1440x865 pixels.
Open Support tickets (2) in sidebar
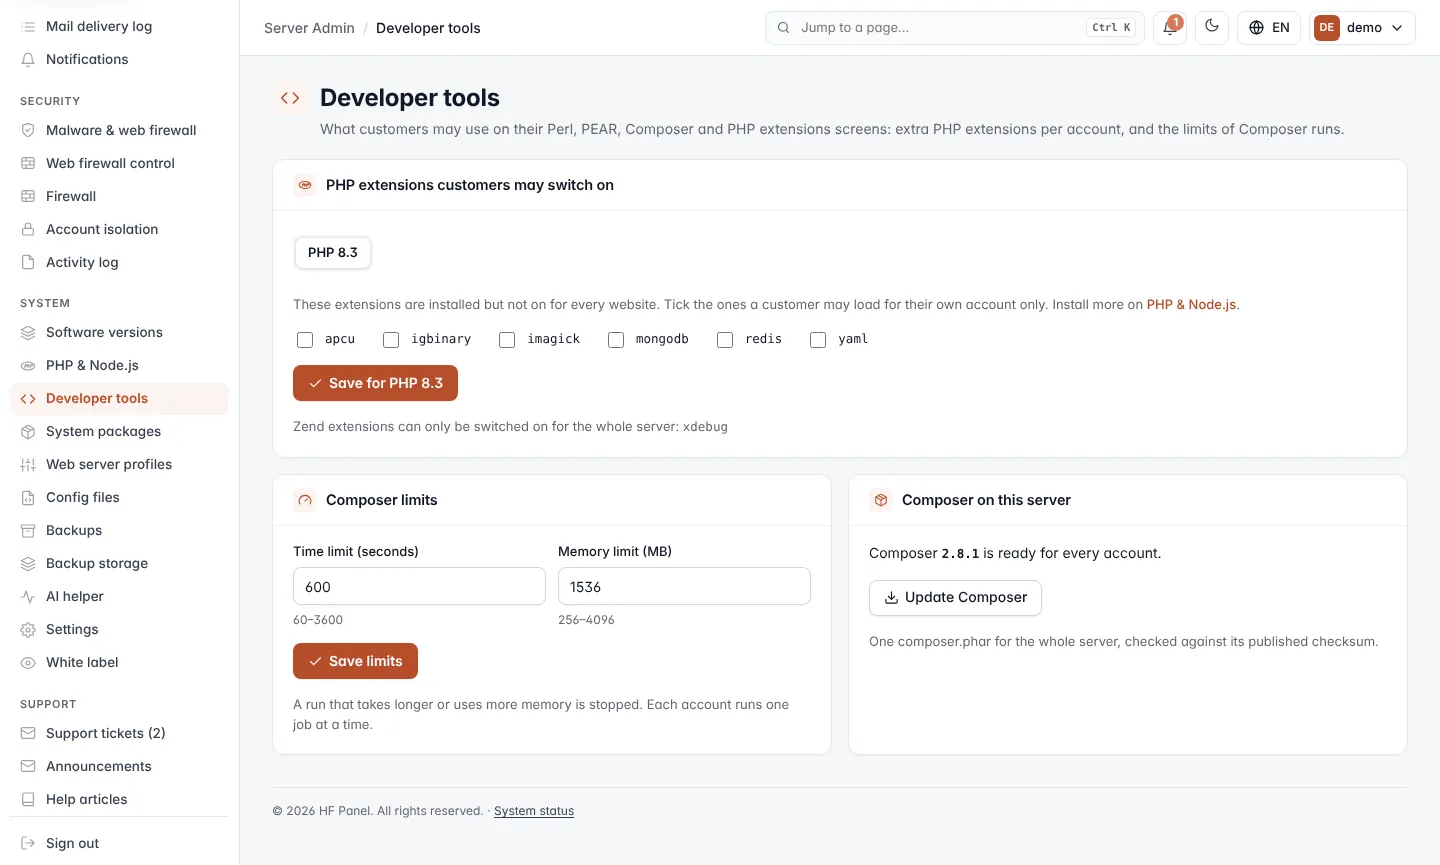click(119, 733)
